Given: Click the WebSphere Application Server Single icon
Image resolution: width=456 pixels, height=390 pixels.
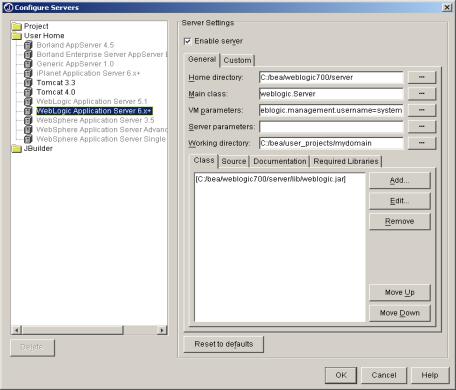Looking at the screenshot, I should click(x=28, y=139).
